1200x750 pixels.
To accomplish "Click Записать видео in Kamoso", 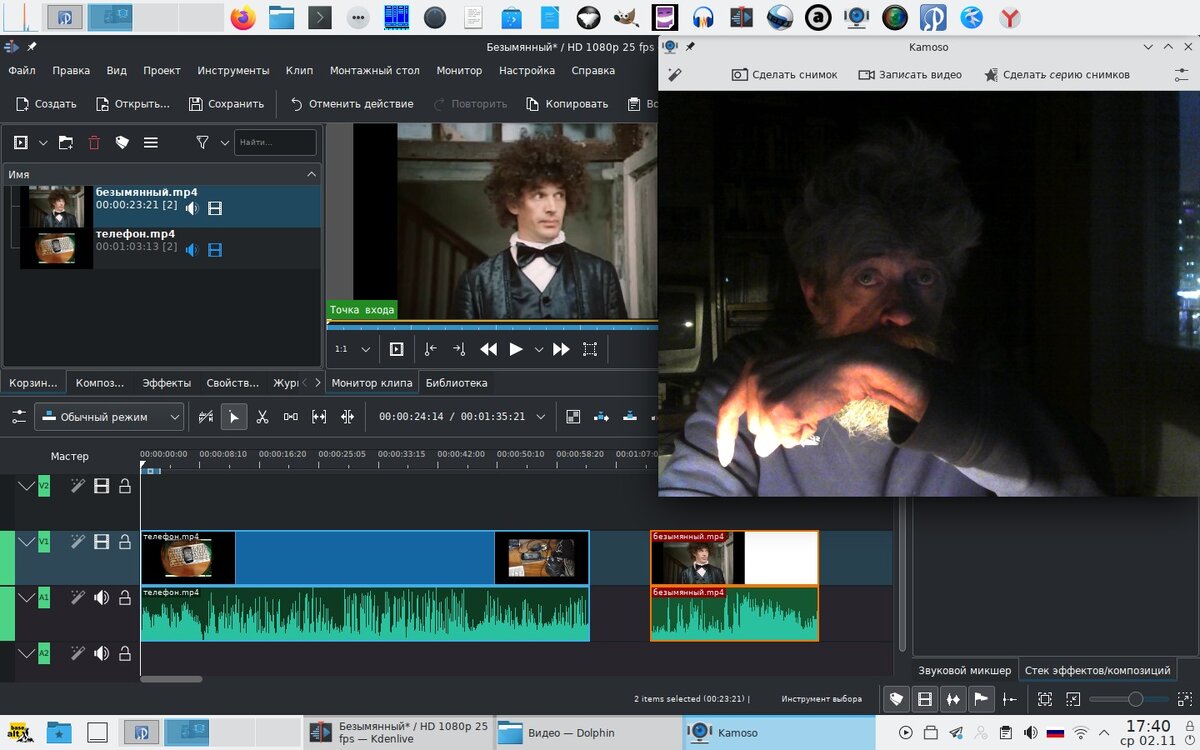I will pyautogui.click(x=910, y=75).
